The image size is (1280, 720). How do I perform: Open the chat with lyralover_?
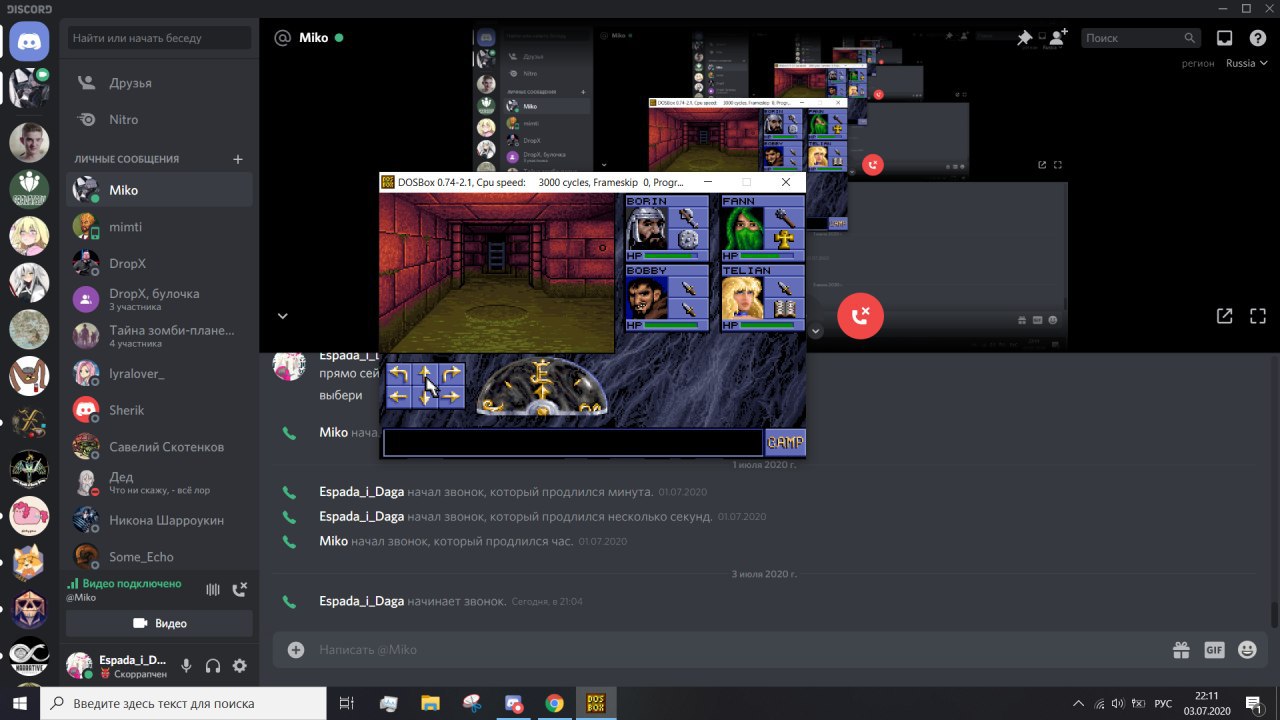159,374
